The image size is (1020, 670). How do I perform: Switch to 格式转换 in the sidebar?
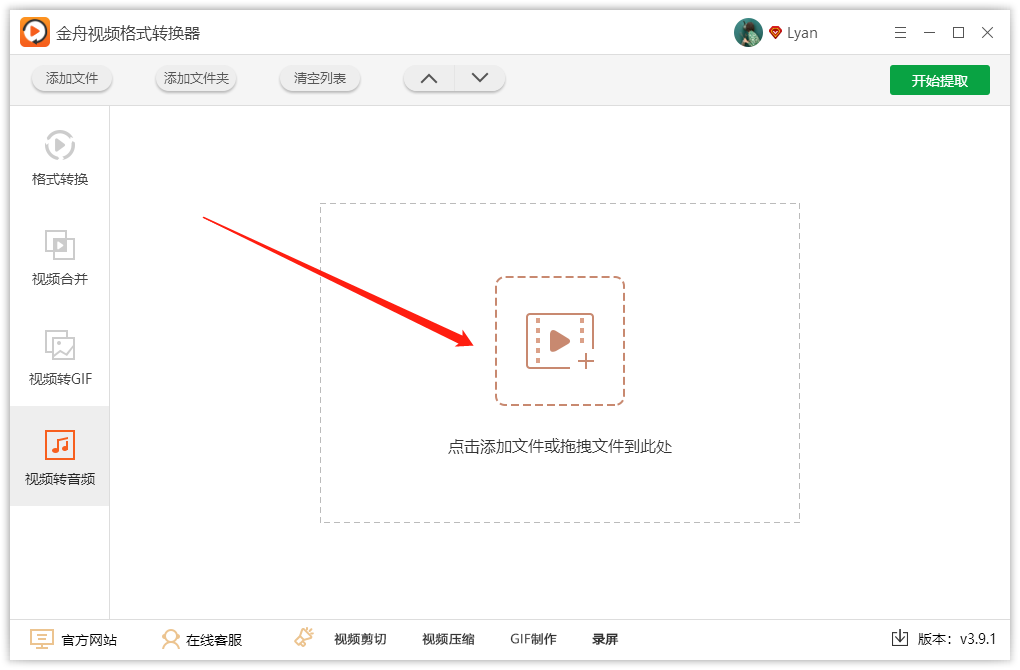[x=60, y=157]
